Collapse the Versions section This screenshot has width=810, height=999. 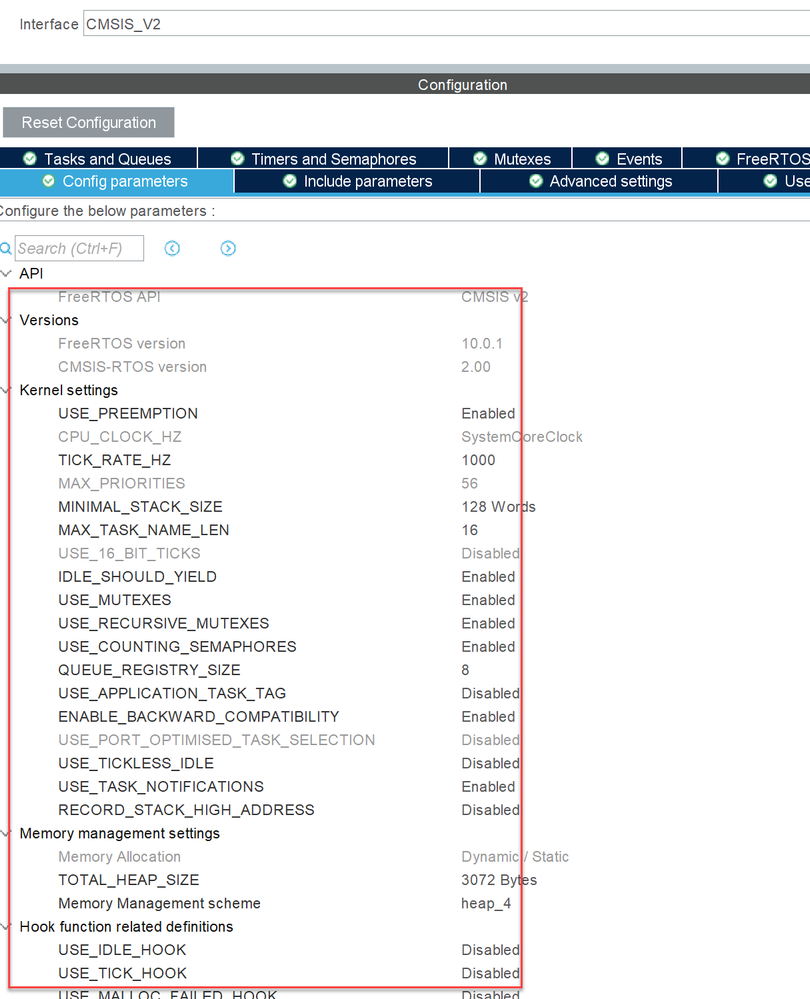[x=6, y=320]
